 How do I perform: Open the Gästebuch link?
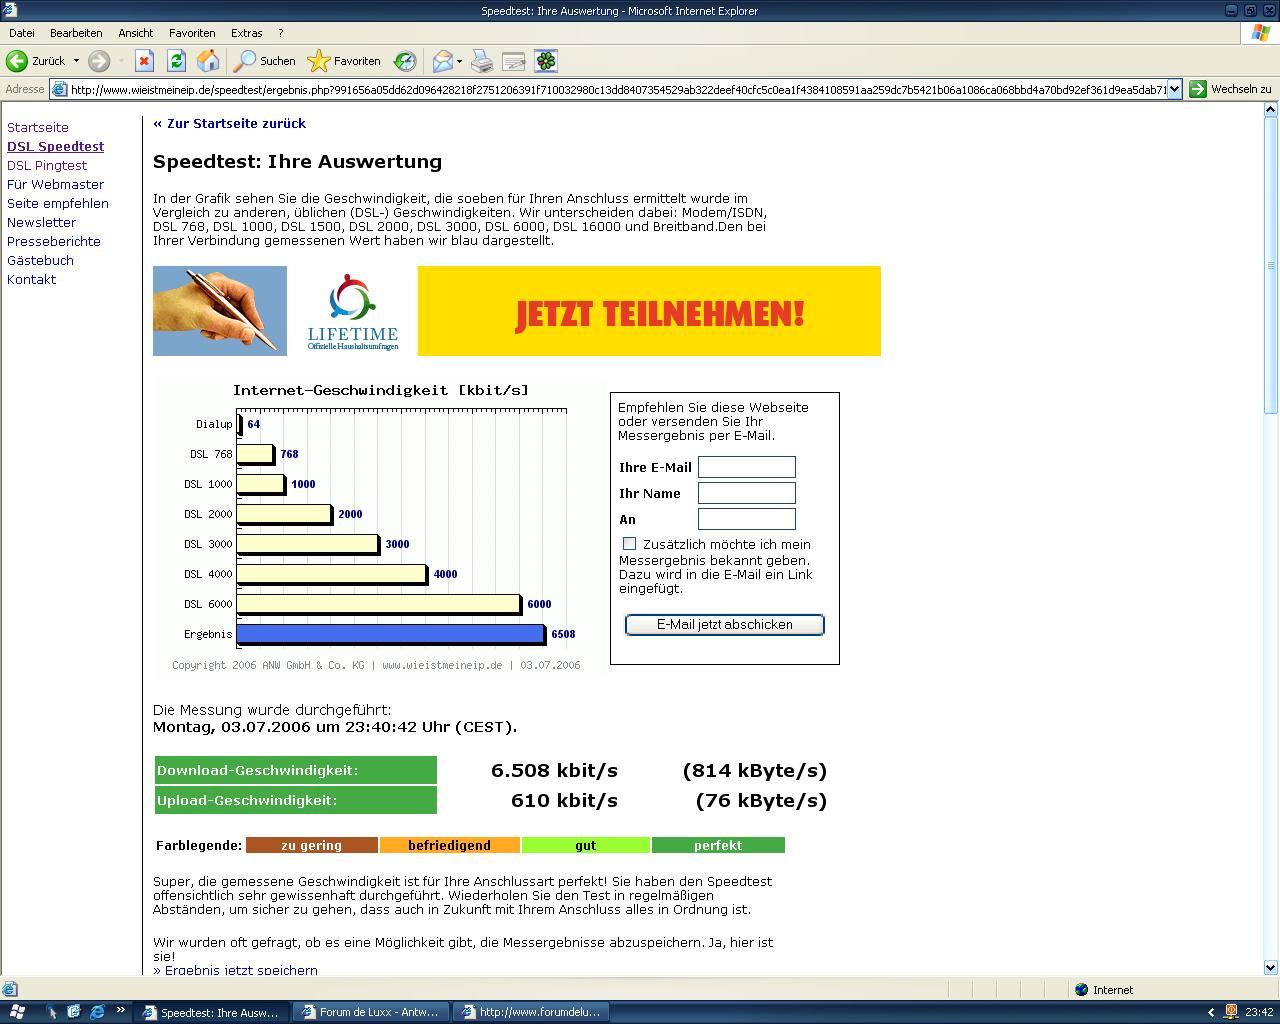pyautogui.click(x=40, y=261)
